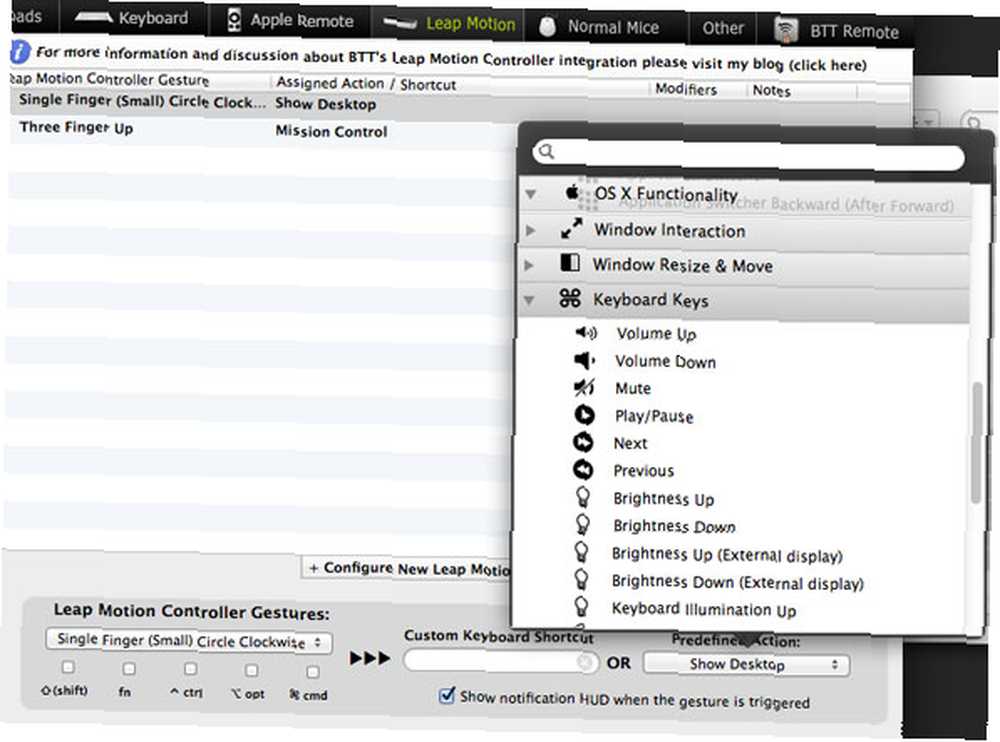The image size is (1000, 742).
Task: Pick the Next track icon
Action: (x=583, y=442)
